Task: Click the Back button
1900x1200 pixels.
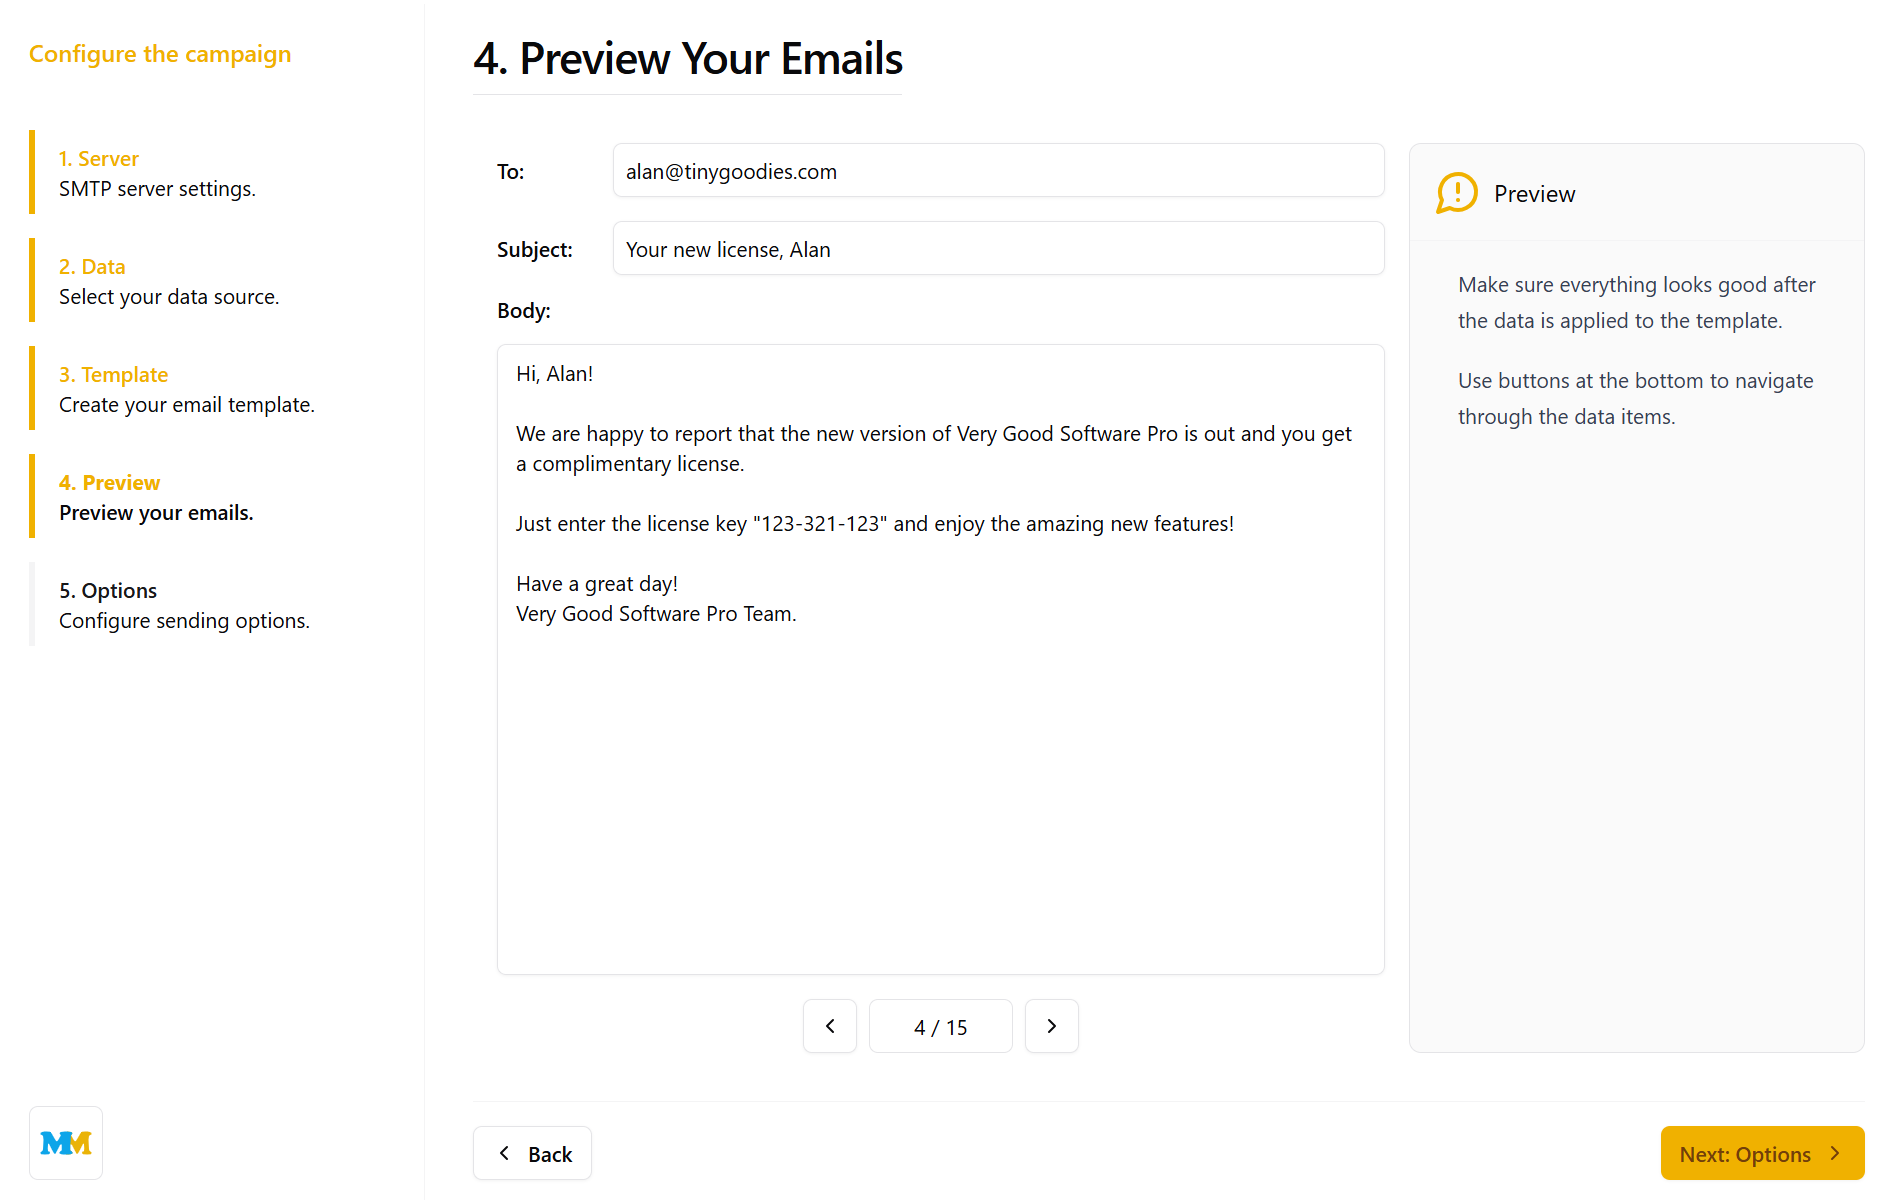Action: pos(532,1153)
